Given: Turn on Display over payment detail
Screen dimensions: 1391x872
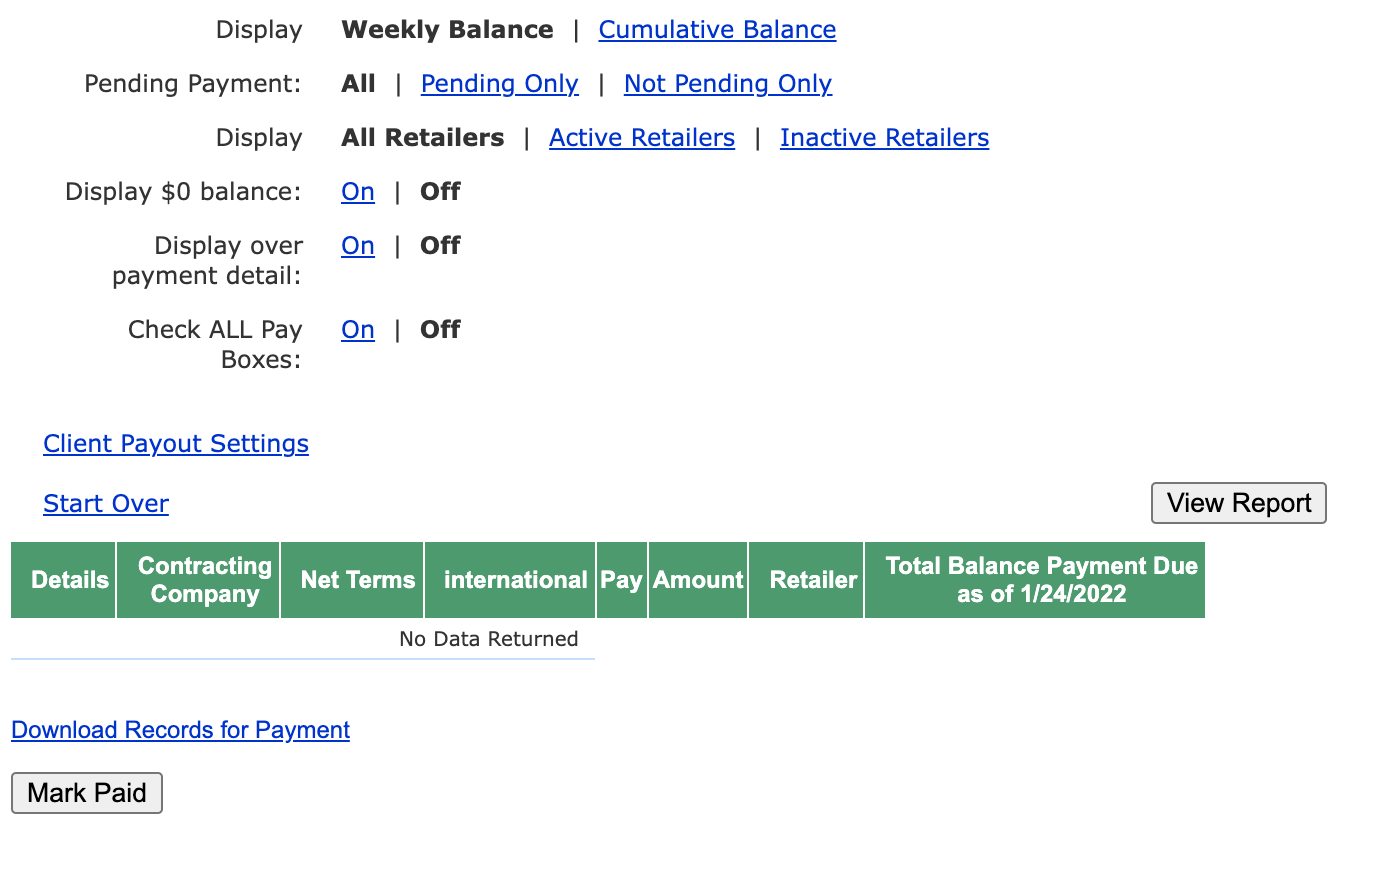Looking at the screenshot, I should tap(357, 246).
